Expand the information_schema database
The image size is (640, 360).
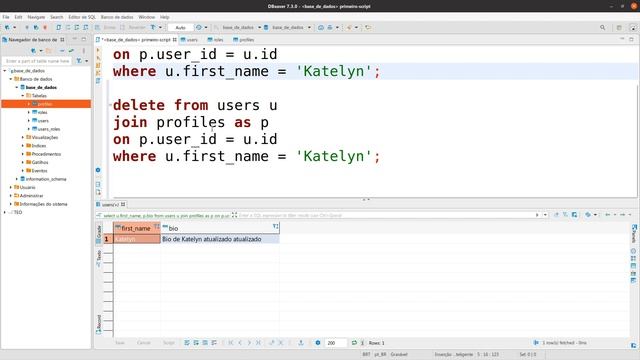(x=17, y=179)
